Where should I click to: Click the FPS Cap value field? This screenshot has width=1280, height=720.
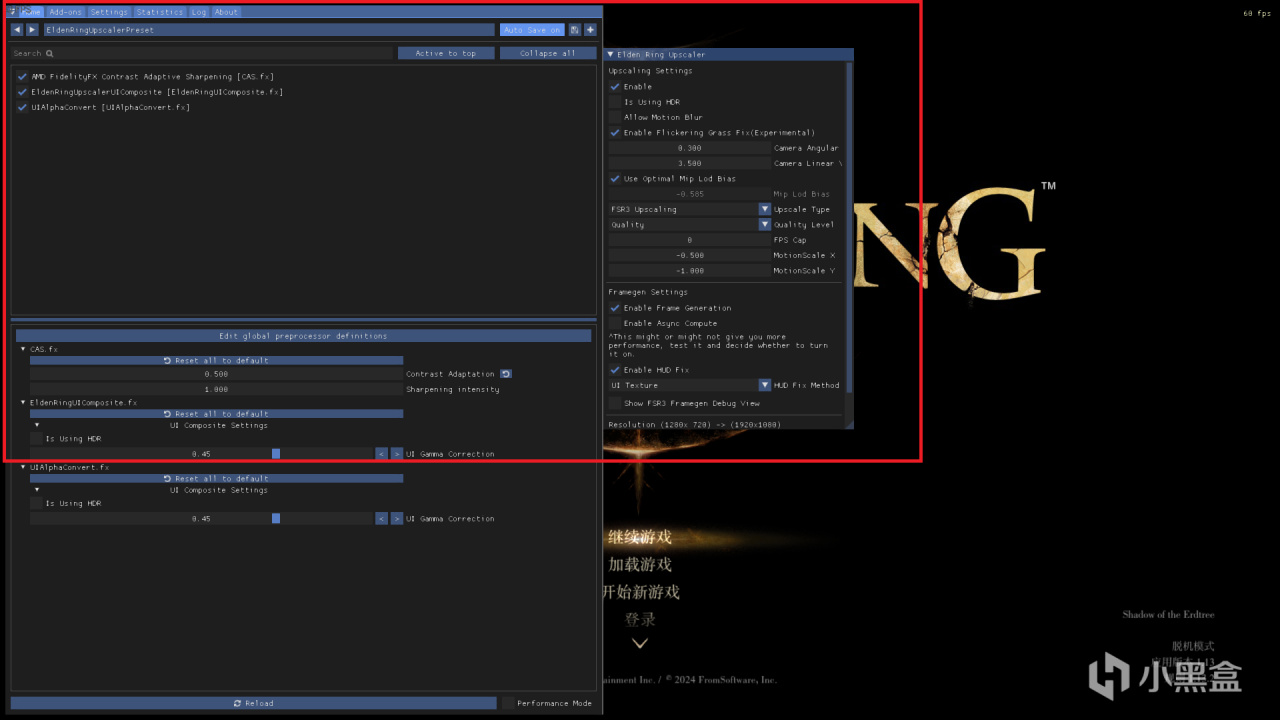point(690,240)
